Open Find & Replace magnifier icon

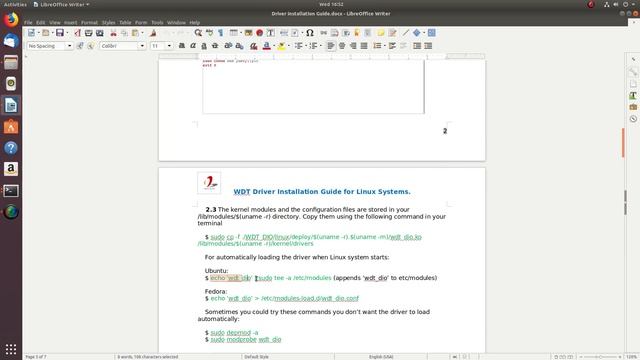tap(198, 33)
